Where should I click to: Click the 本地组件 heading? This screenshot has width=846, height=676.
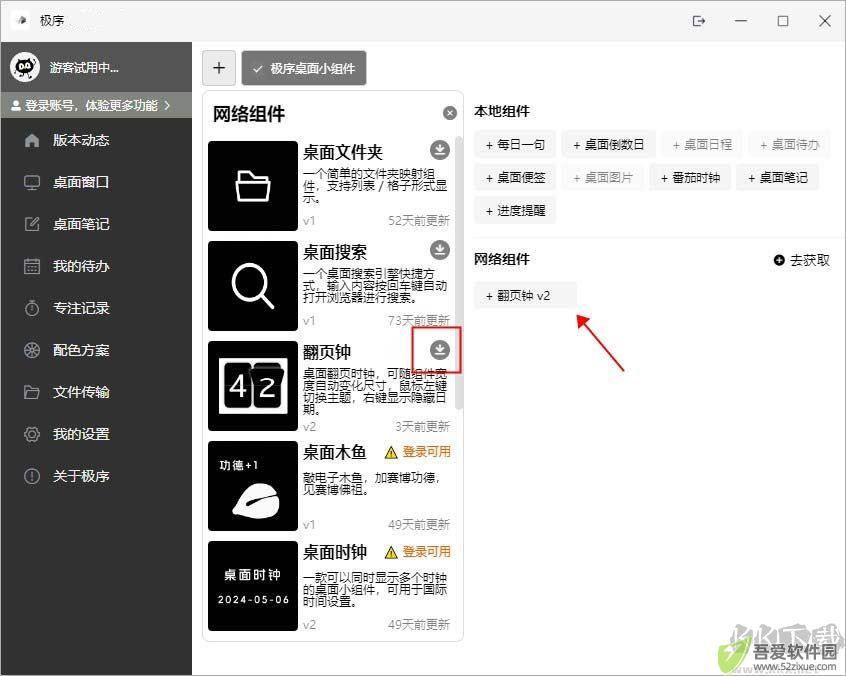click(x=502, y=111)
